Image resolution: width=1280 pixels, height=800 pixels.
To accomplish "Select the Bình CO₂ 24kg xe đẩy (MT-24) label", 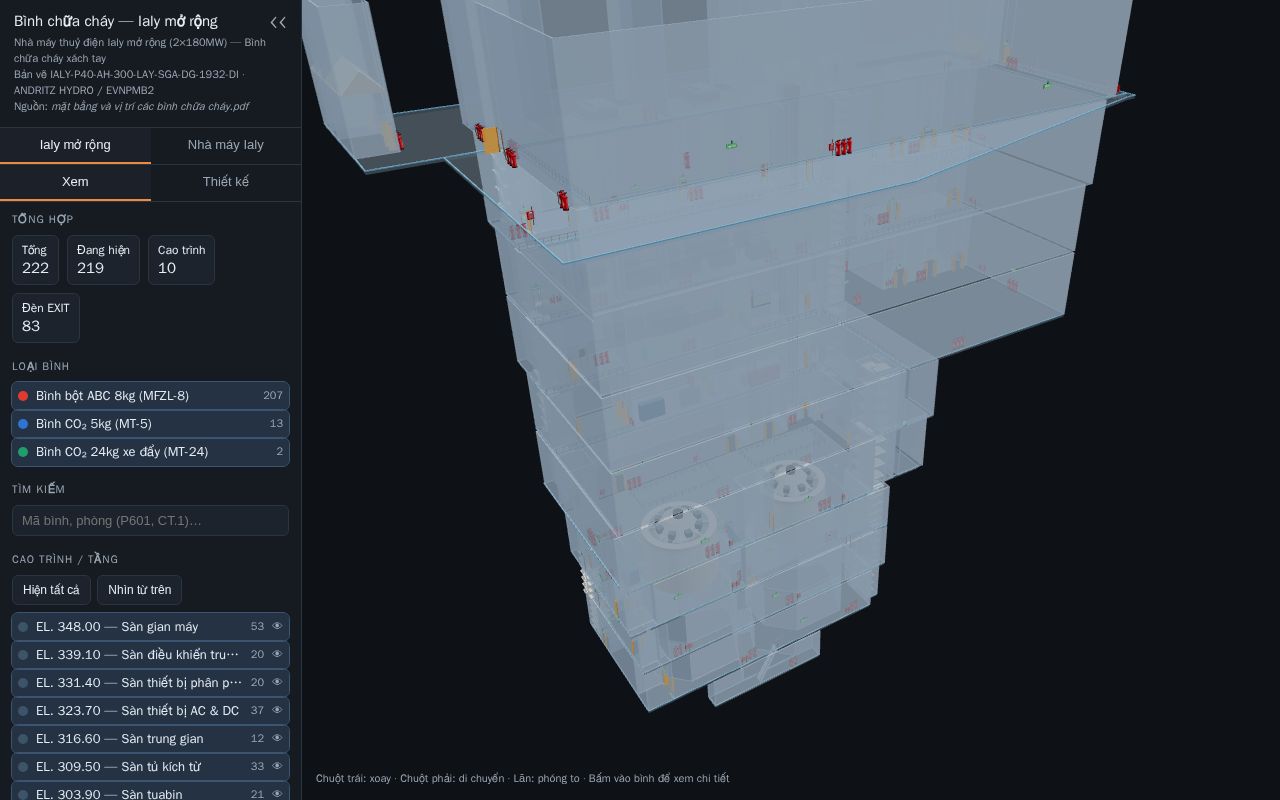I will pyautogui.click(x=122, y=452).
